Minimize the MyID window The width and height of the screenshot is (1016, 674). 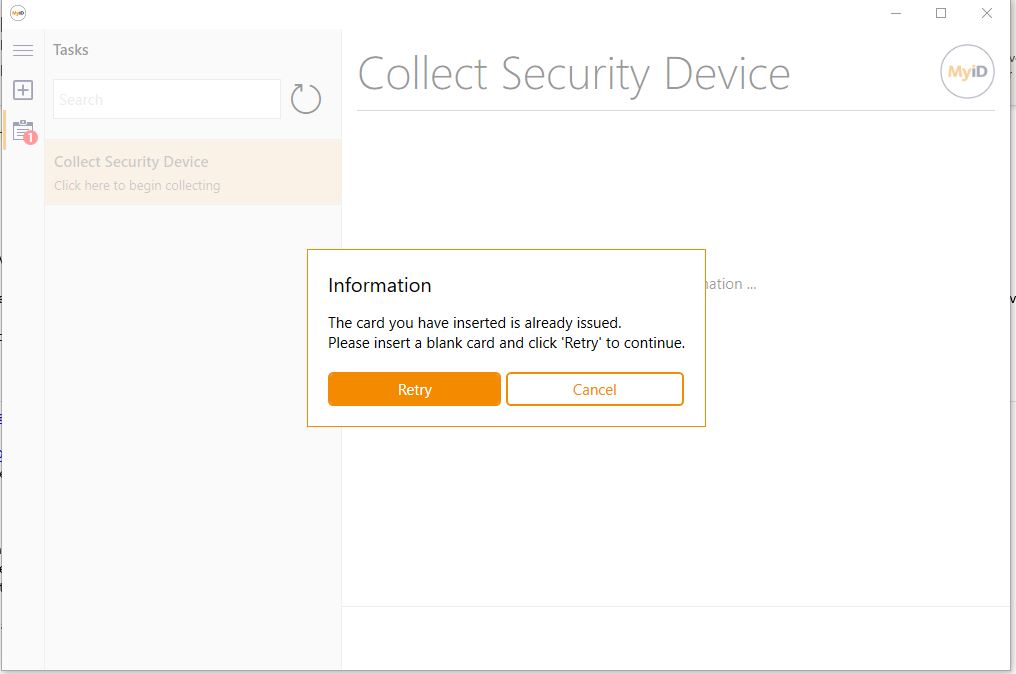point(896,13)
